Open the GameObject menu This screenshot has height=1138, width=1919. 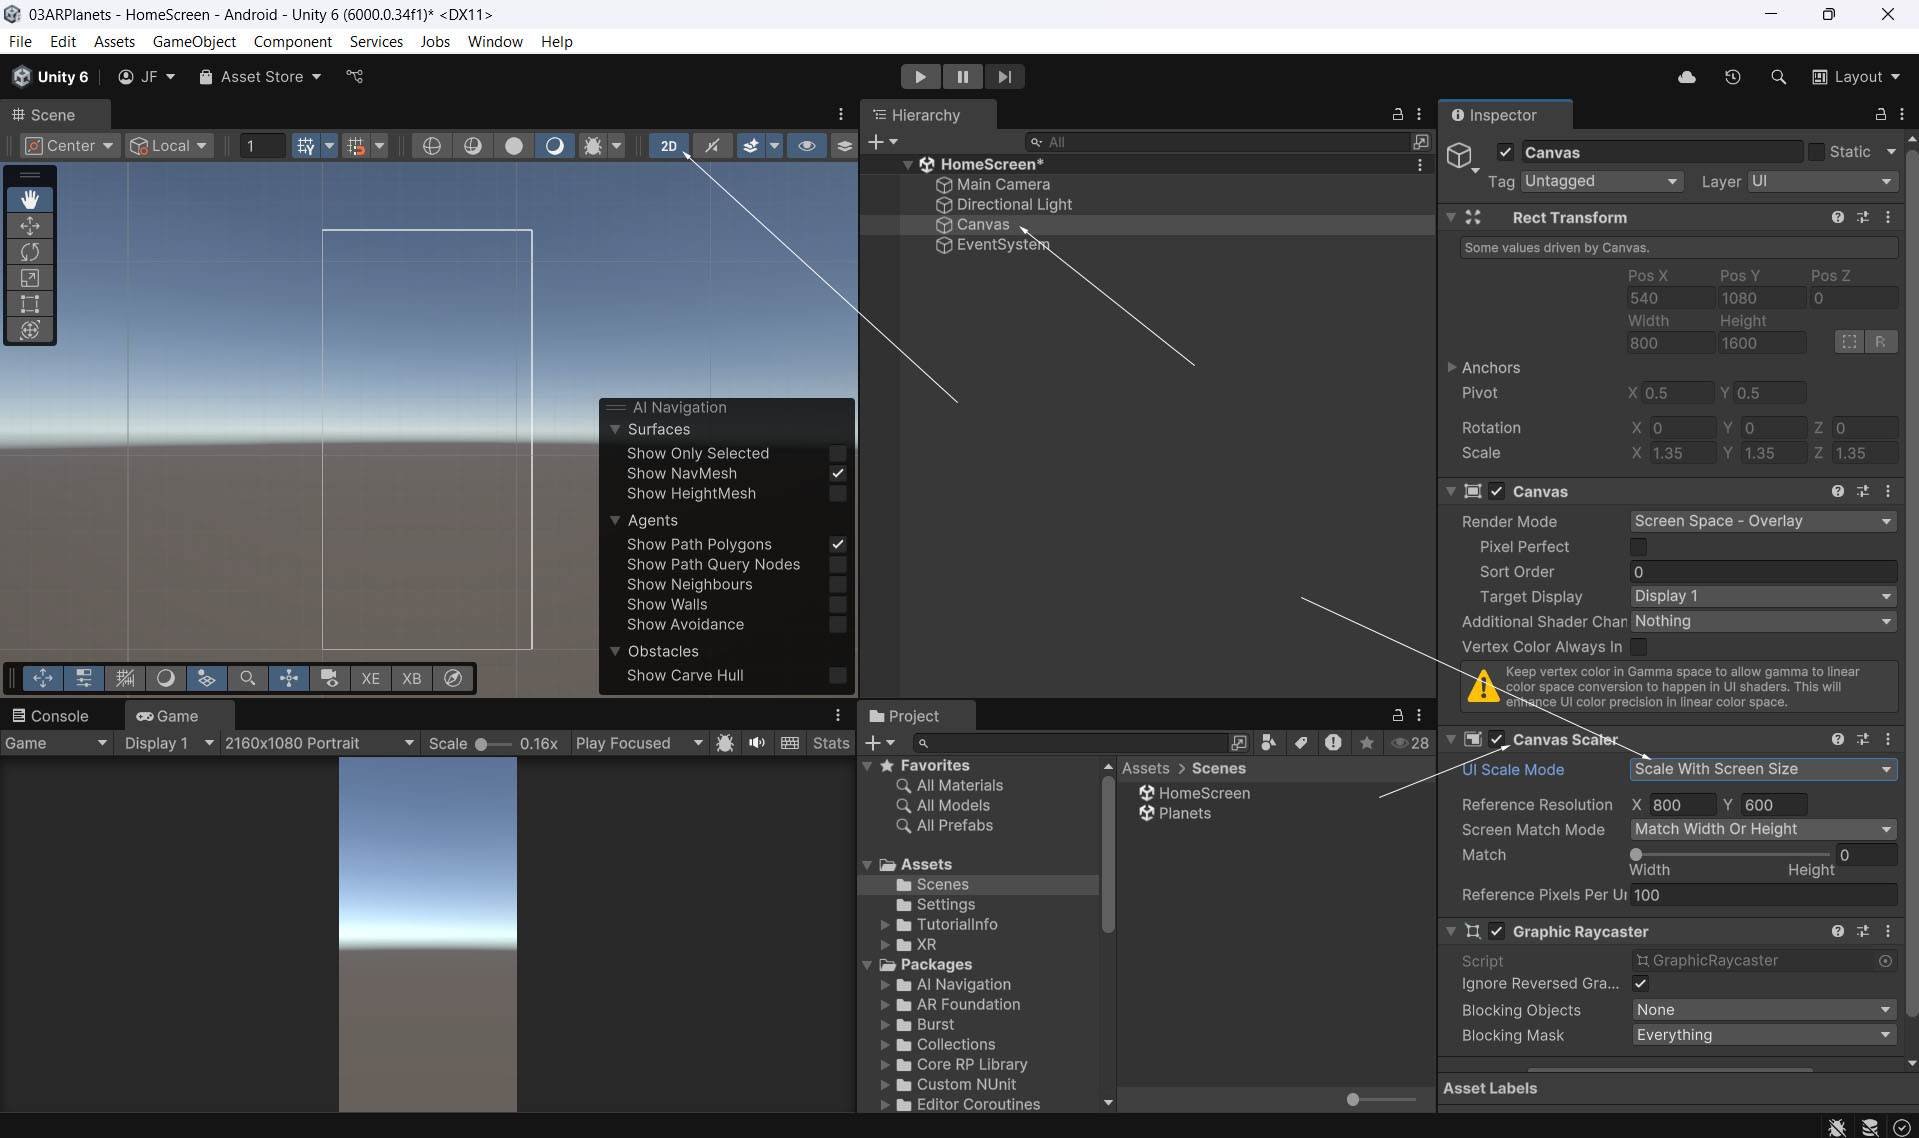click(194, 42)
